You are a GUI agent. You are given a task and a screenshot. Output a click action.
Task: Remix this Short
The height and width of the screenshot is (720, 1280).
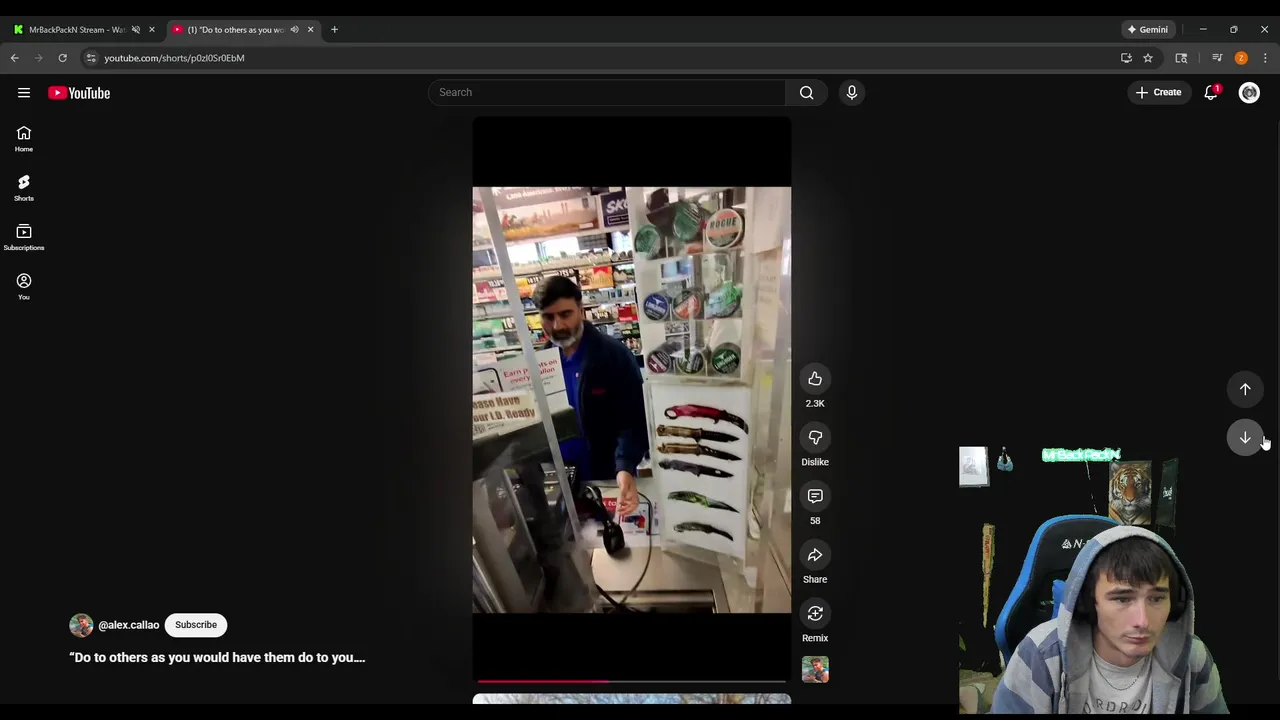pos(815,613)
